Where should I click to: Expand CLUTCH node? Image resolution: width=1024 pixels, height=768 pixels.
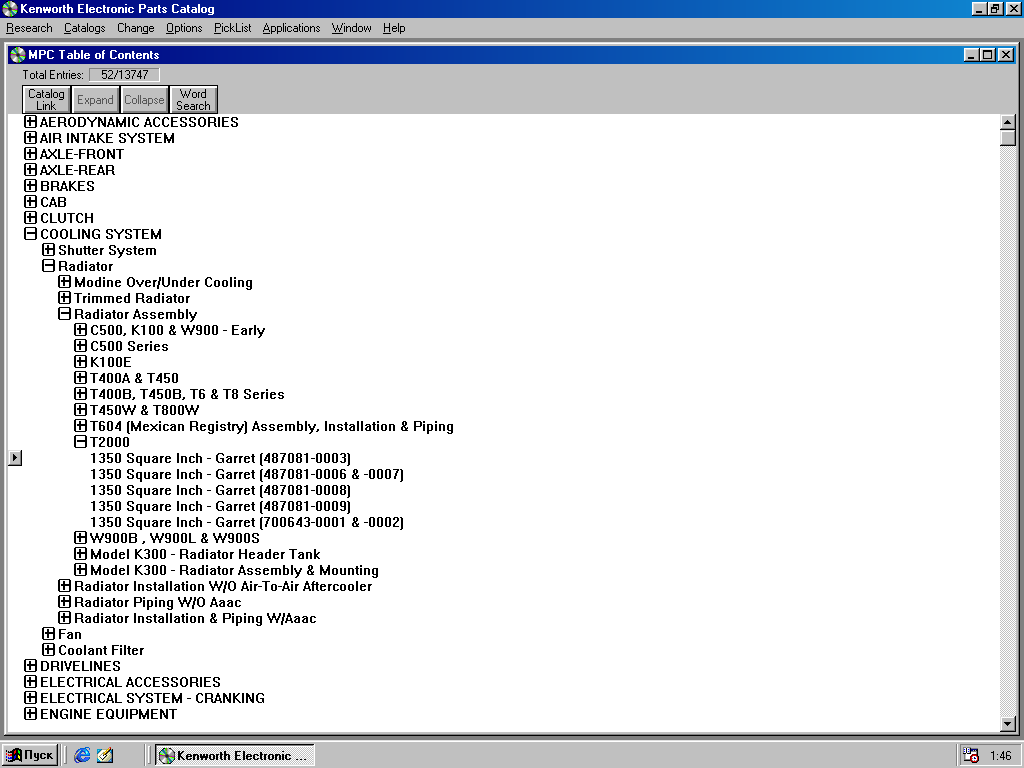pos(30,217)
